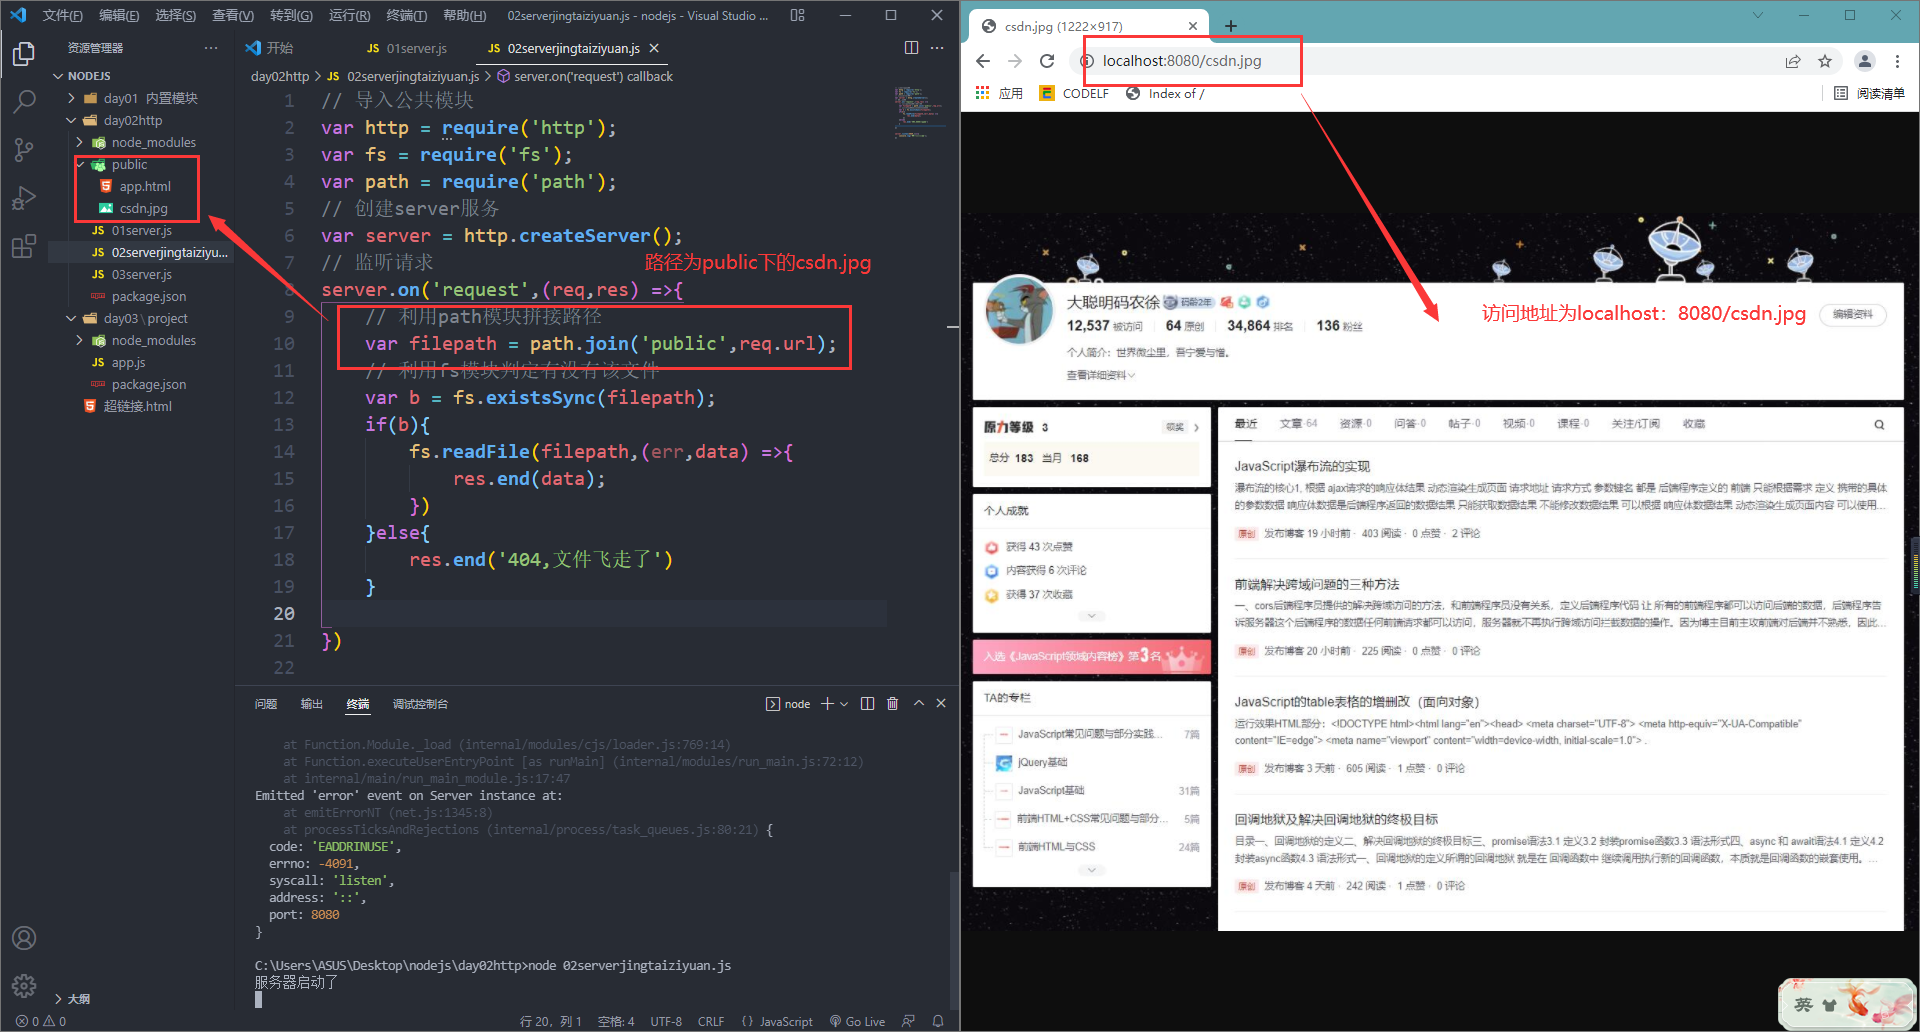1920x1032 pixels.
Task: Open package.json under day02http
Action: (x=149, y=296)
